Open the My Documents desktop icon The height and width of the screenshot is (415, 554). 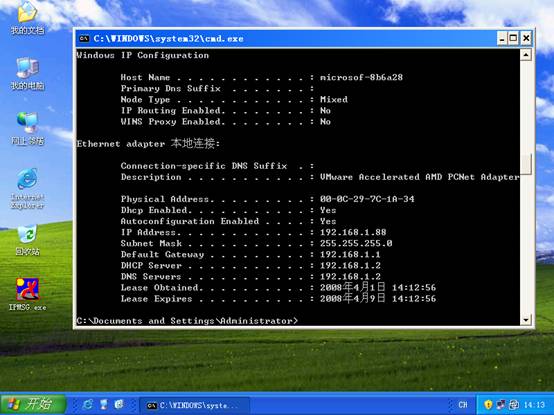pyautogui.click(x=27, y=18)
